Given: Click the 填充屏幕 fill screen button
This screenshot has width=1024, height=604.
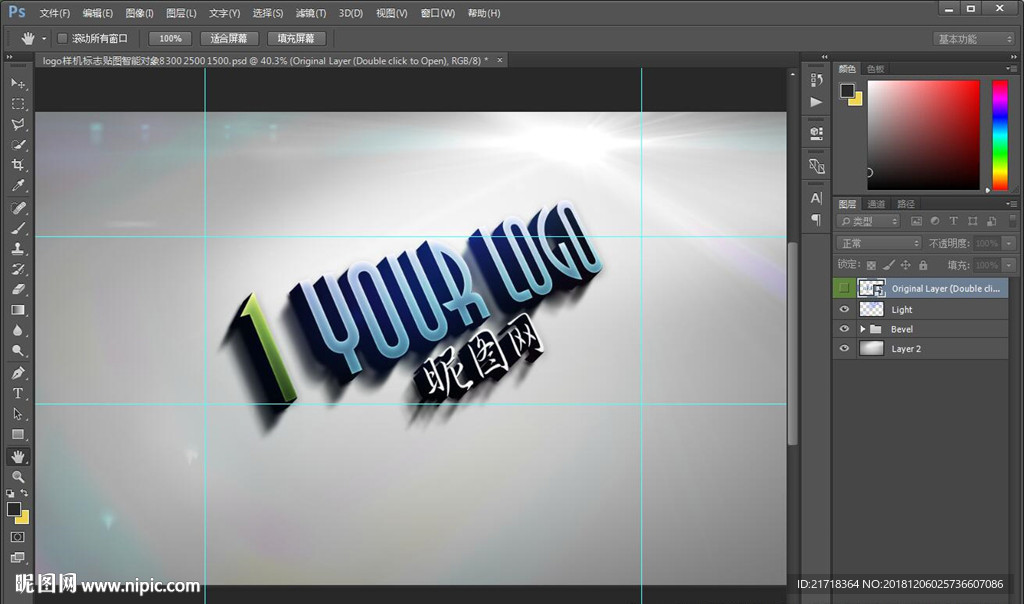Looking at the screenshot, I should click(x=296, y=39).
